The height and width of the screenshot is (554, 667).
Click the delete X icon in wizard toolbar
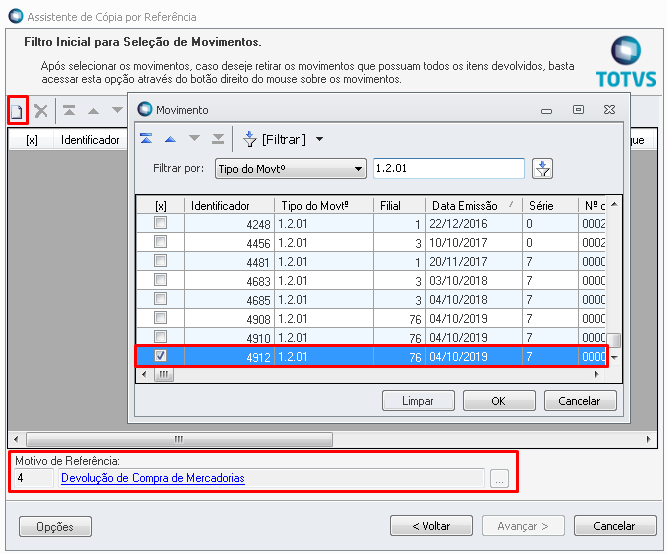tap(41, 111)
